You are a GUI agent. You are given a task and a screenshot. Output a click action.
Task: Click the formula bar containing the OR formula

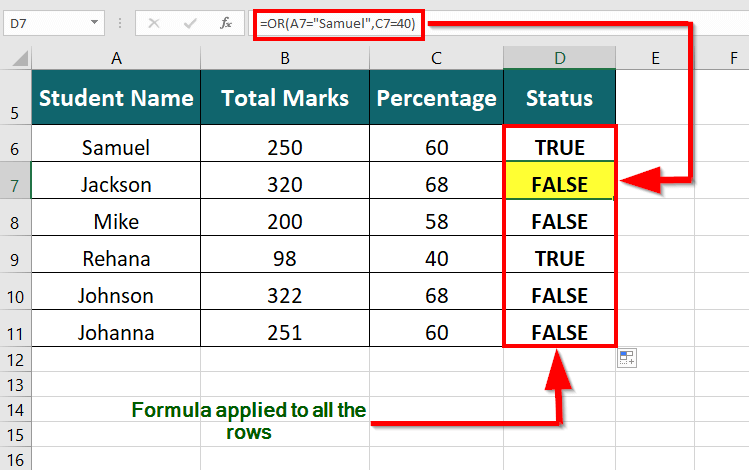(x=497, y=23)
